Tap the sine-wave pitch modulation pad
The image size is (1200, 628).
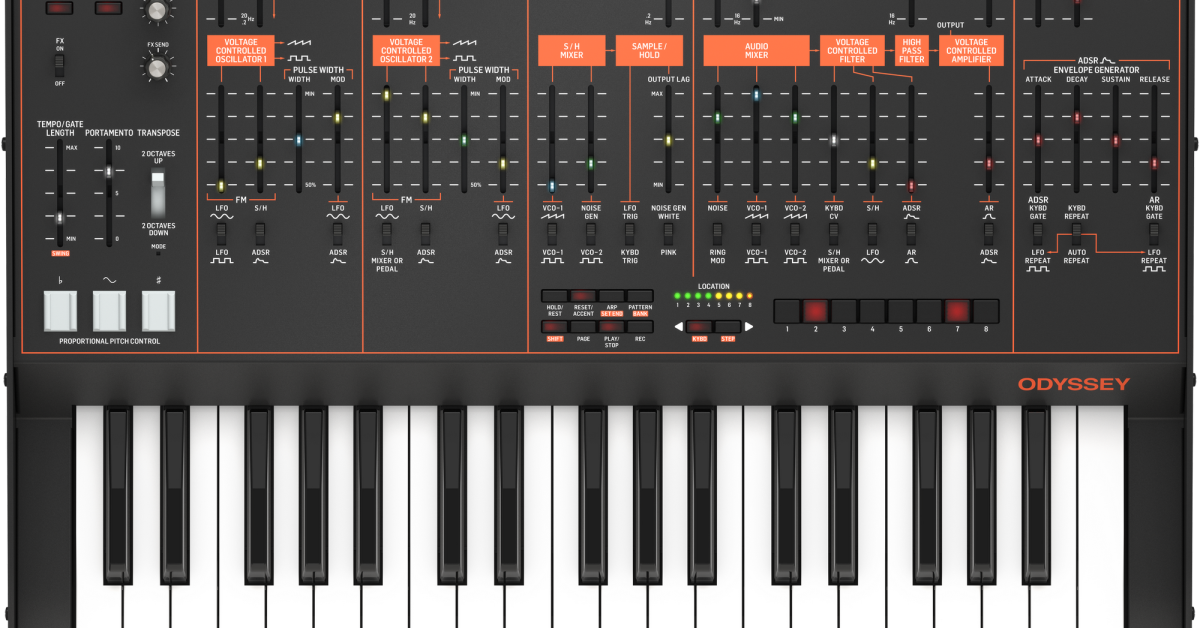pos(110,311)
